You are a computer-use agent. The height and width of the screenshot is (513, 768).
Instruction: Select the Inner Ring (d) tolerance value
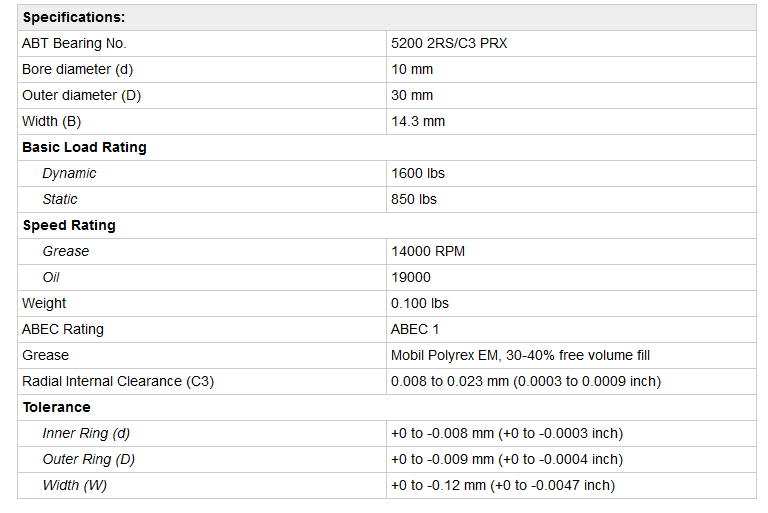pyautogui.click(x=506, y=433)
